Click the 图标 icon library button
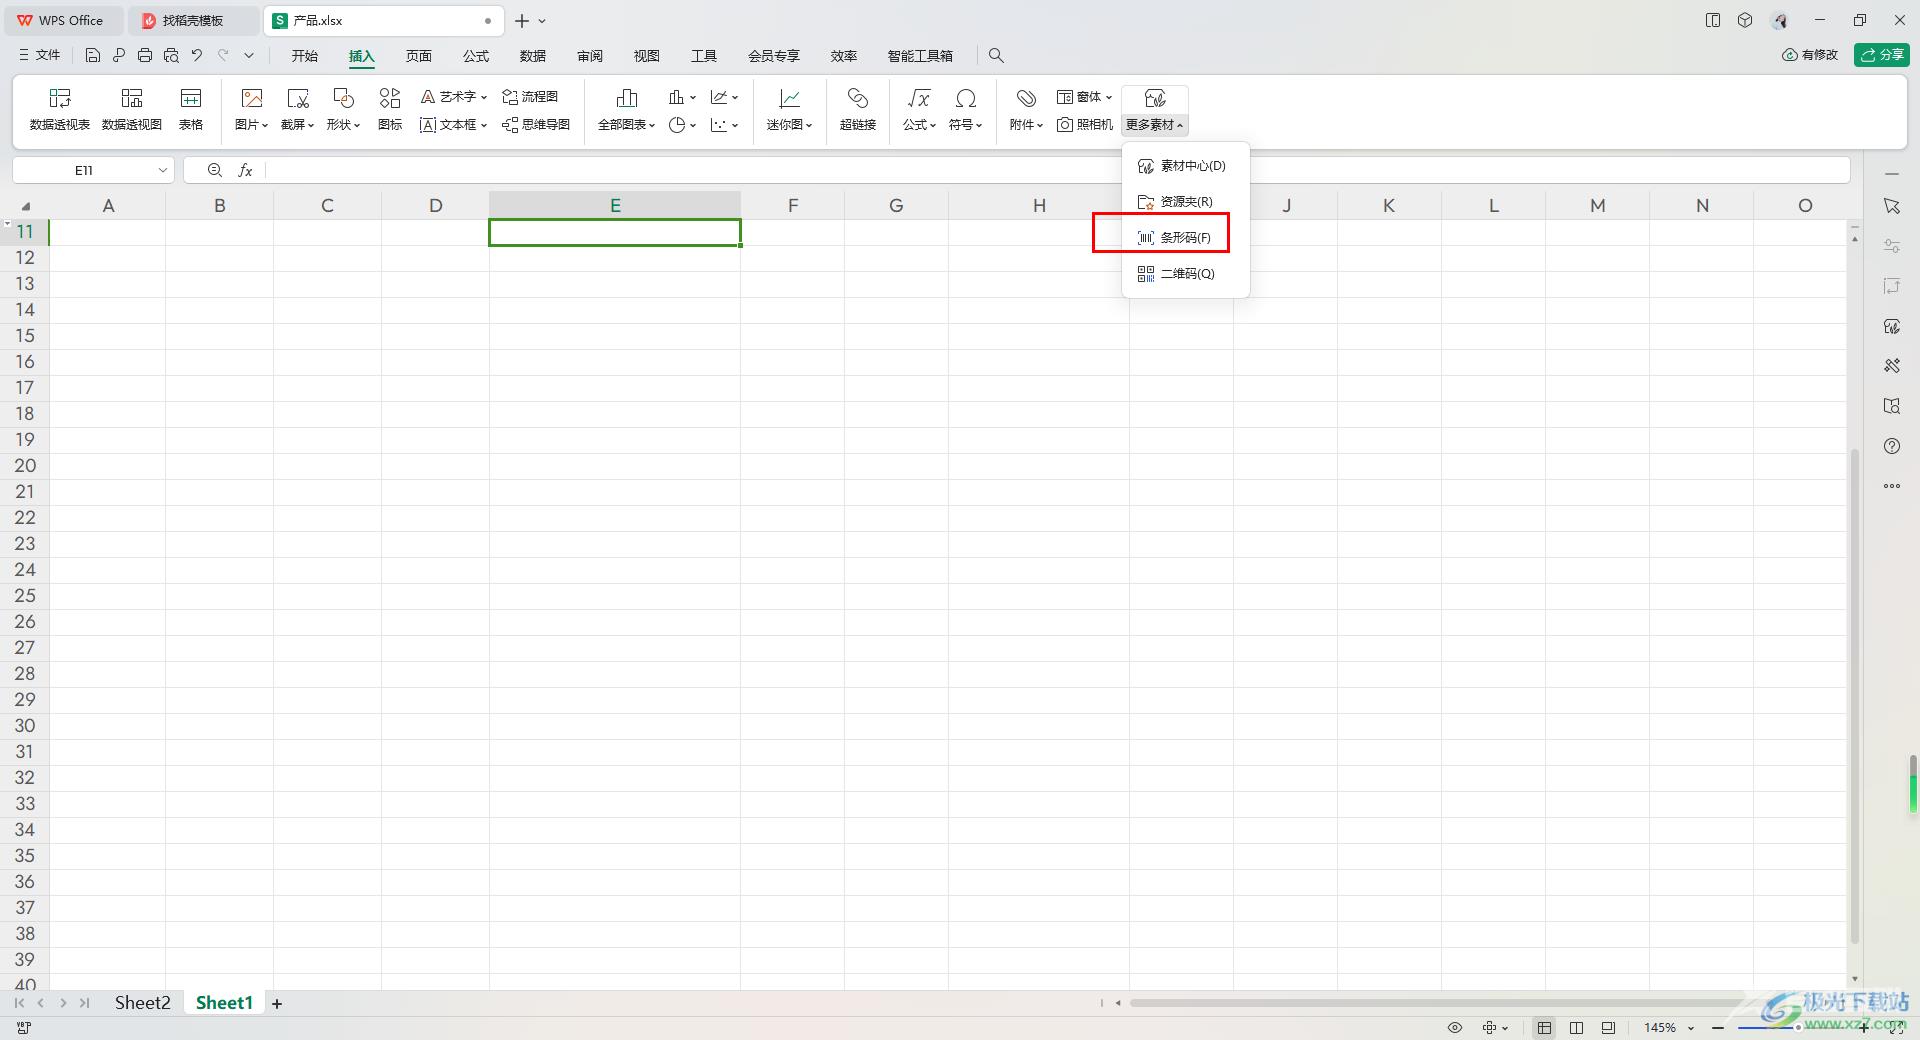The height and width of the screenshot is (1040, 1920). [x=390, y=109]
